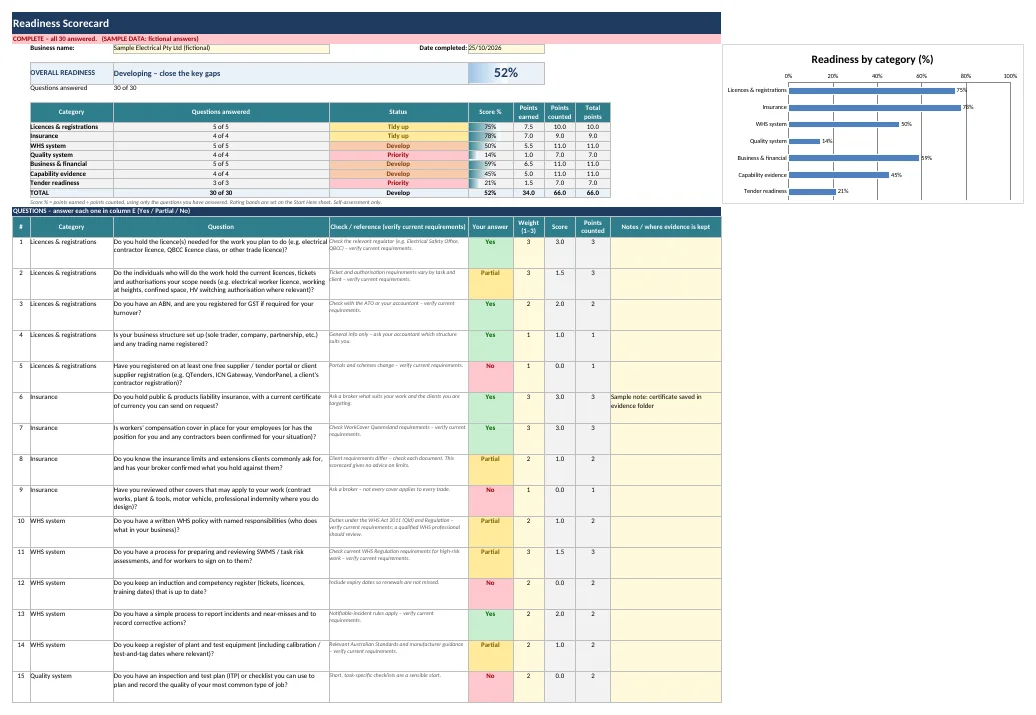Click the 'QUESTIONS – answer each one' section heading
1036x715 pixels.
pos(366,211)
